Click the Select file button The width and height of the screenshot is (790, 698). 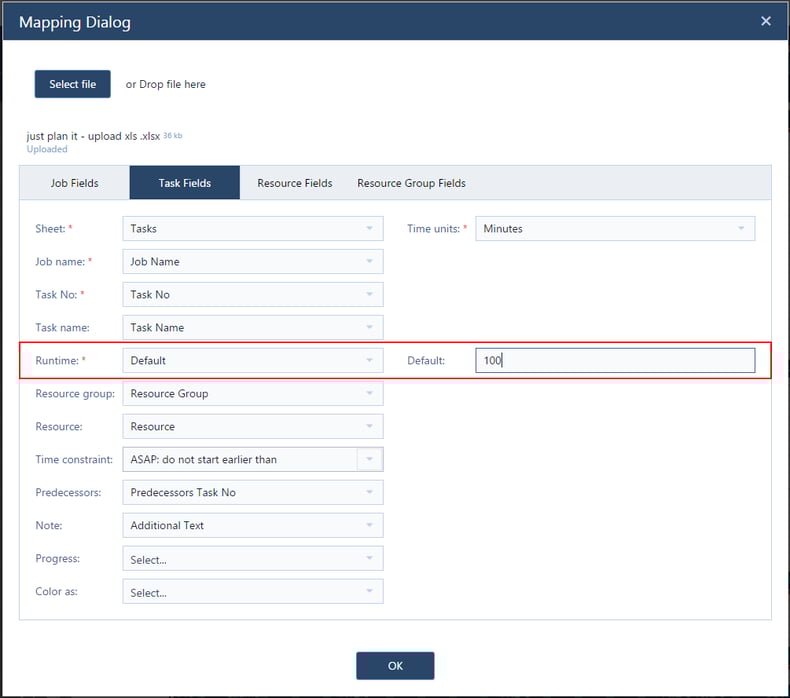point(73,84)
